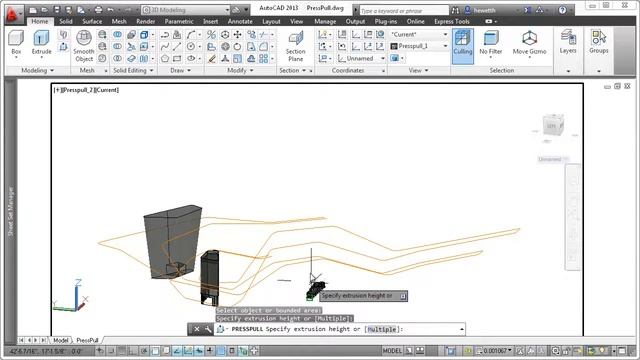Select the Move Gizmo tool
Screen dimensions: 640x360
tap(529, 43)
